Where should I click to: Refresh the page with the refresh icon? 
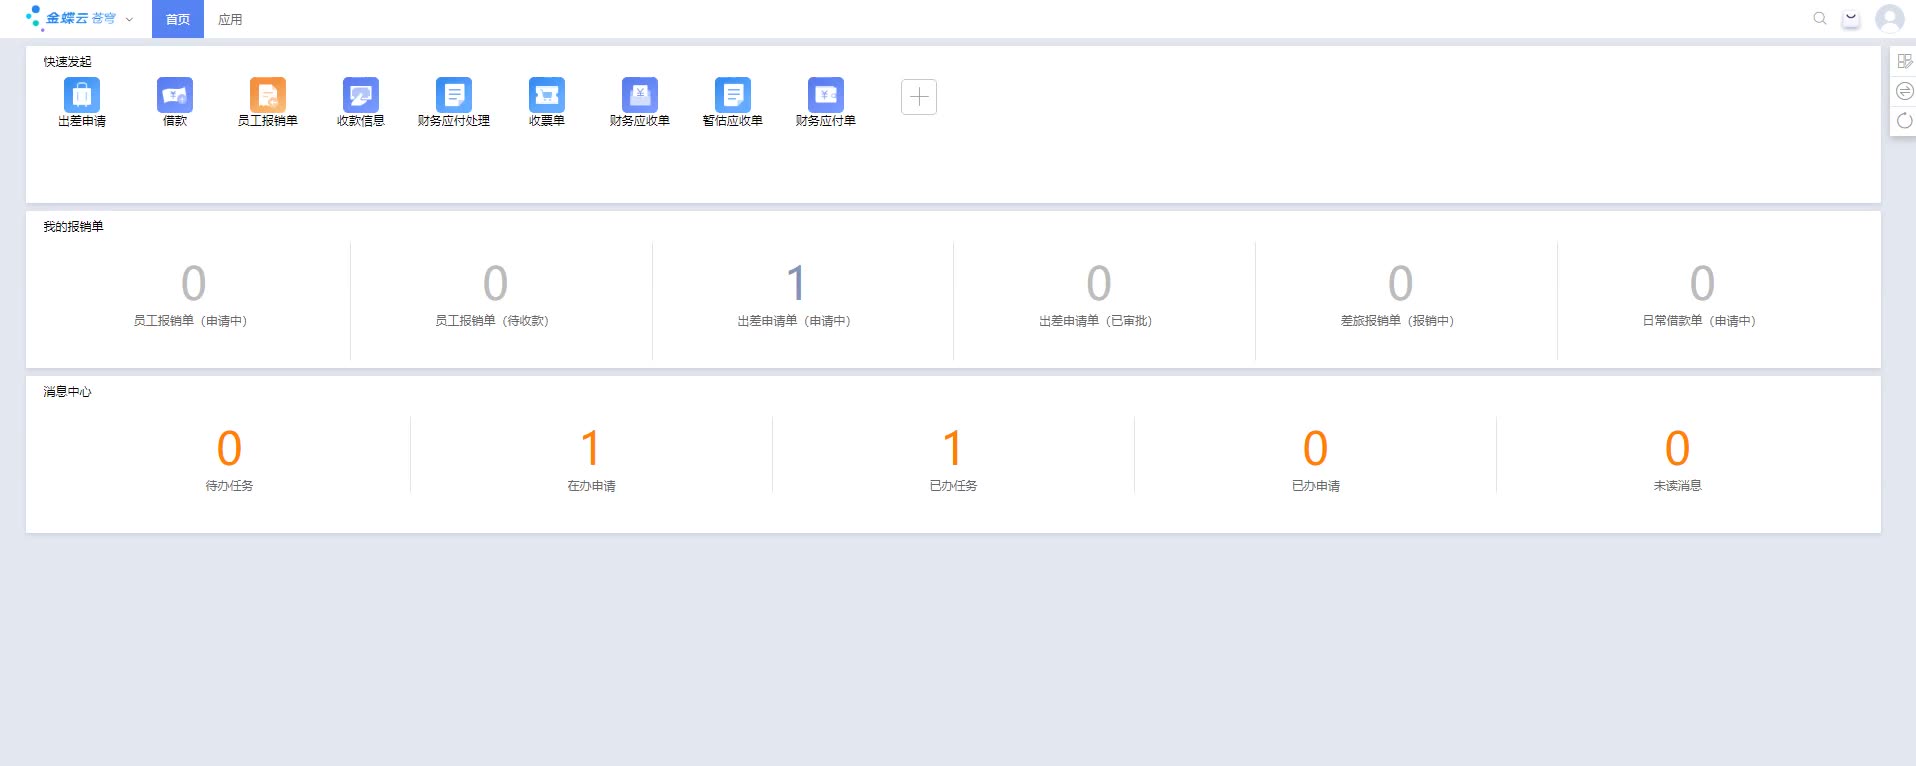pyautogui.click(x=1905, y=121)
